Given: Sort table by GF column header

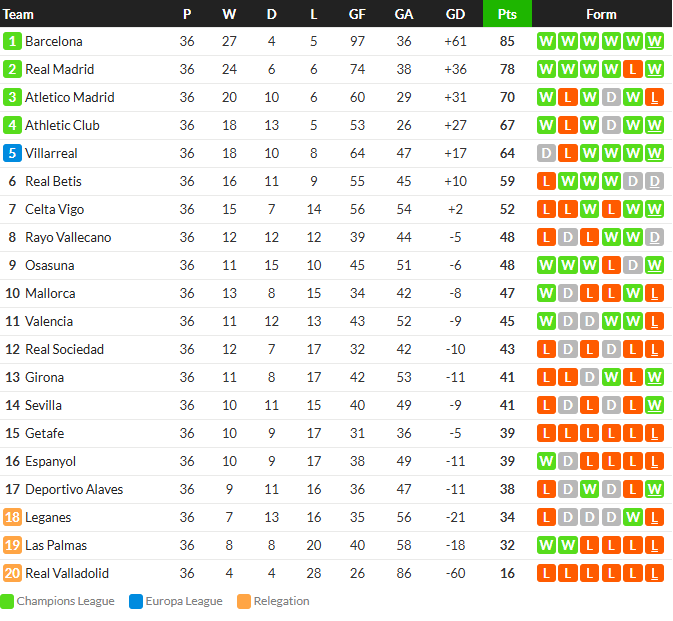Looking at the screenshot, I should (x=357, y=14).
